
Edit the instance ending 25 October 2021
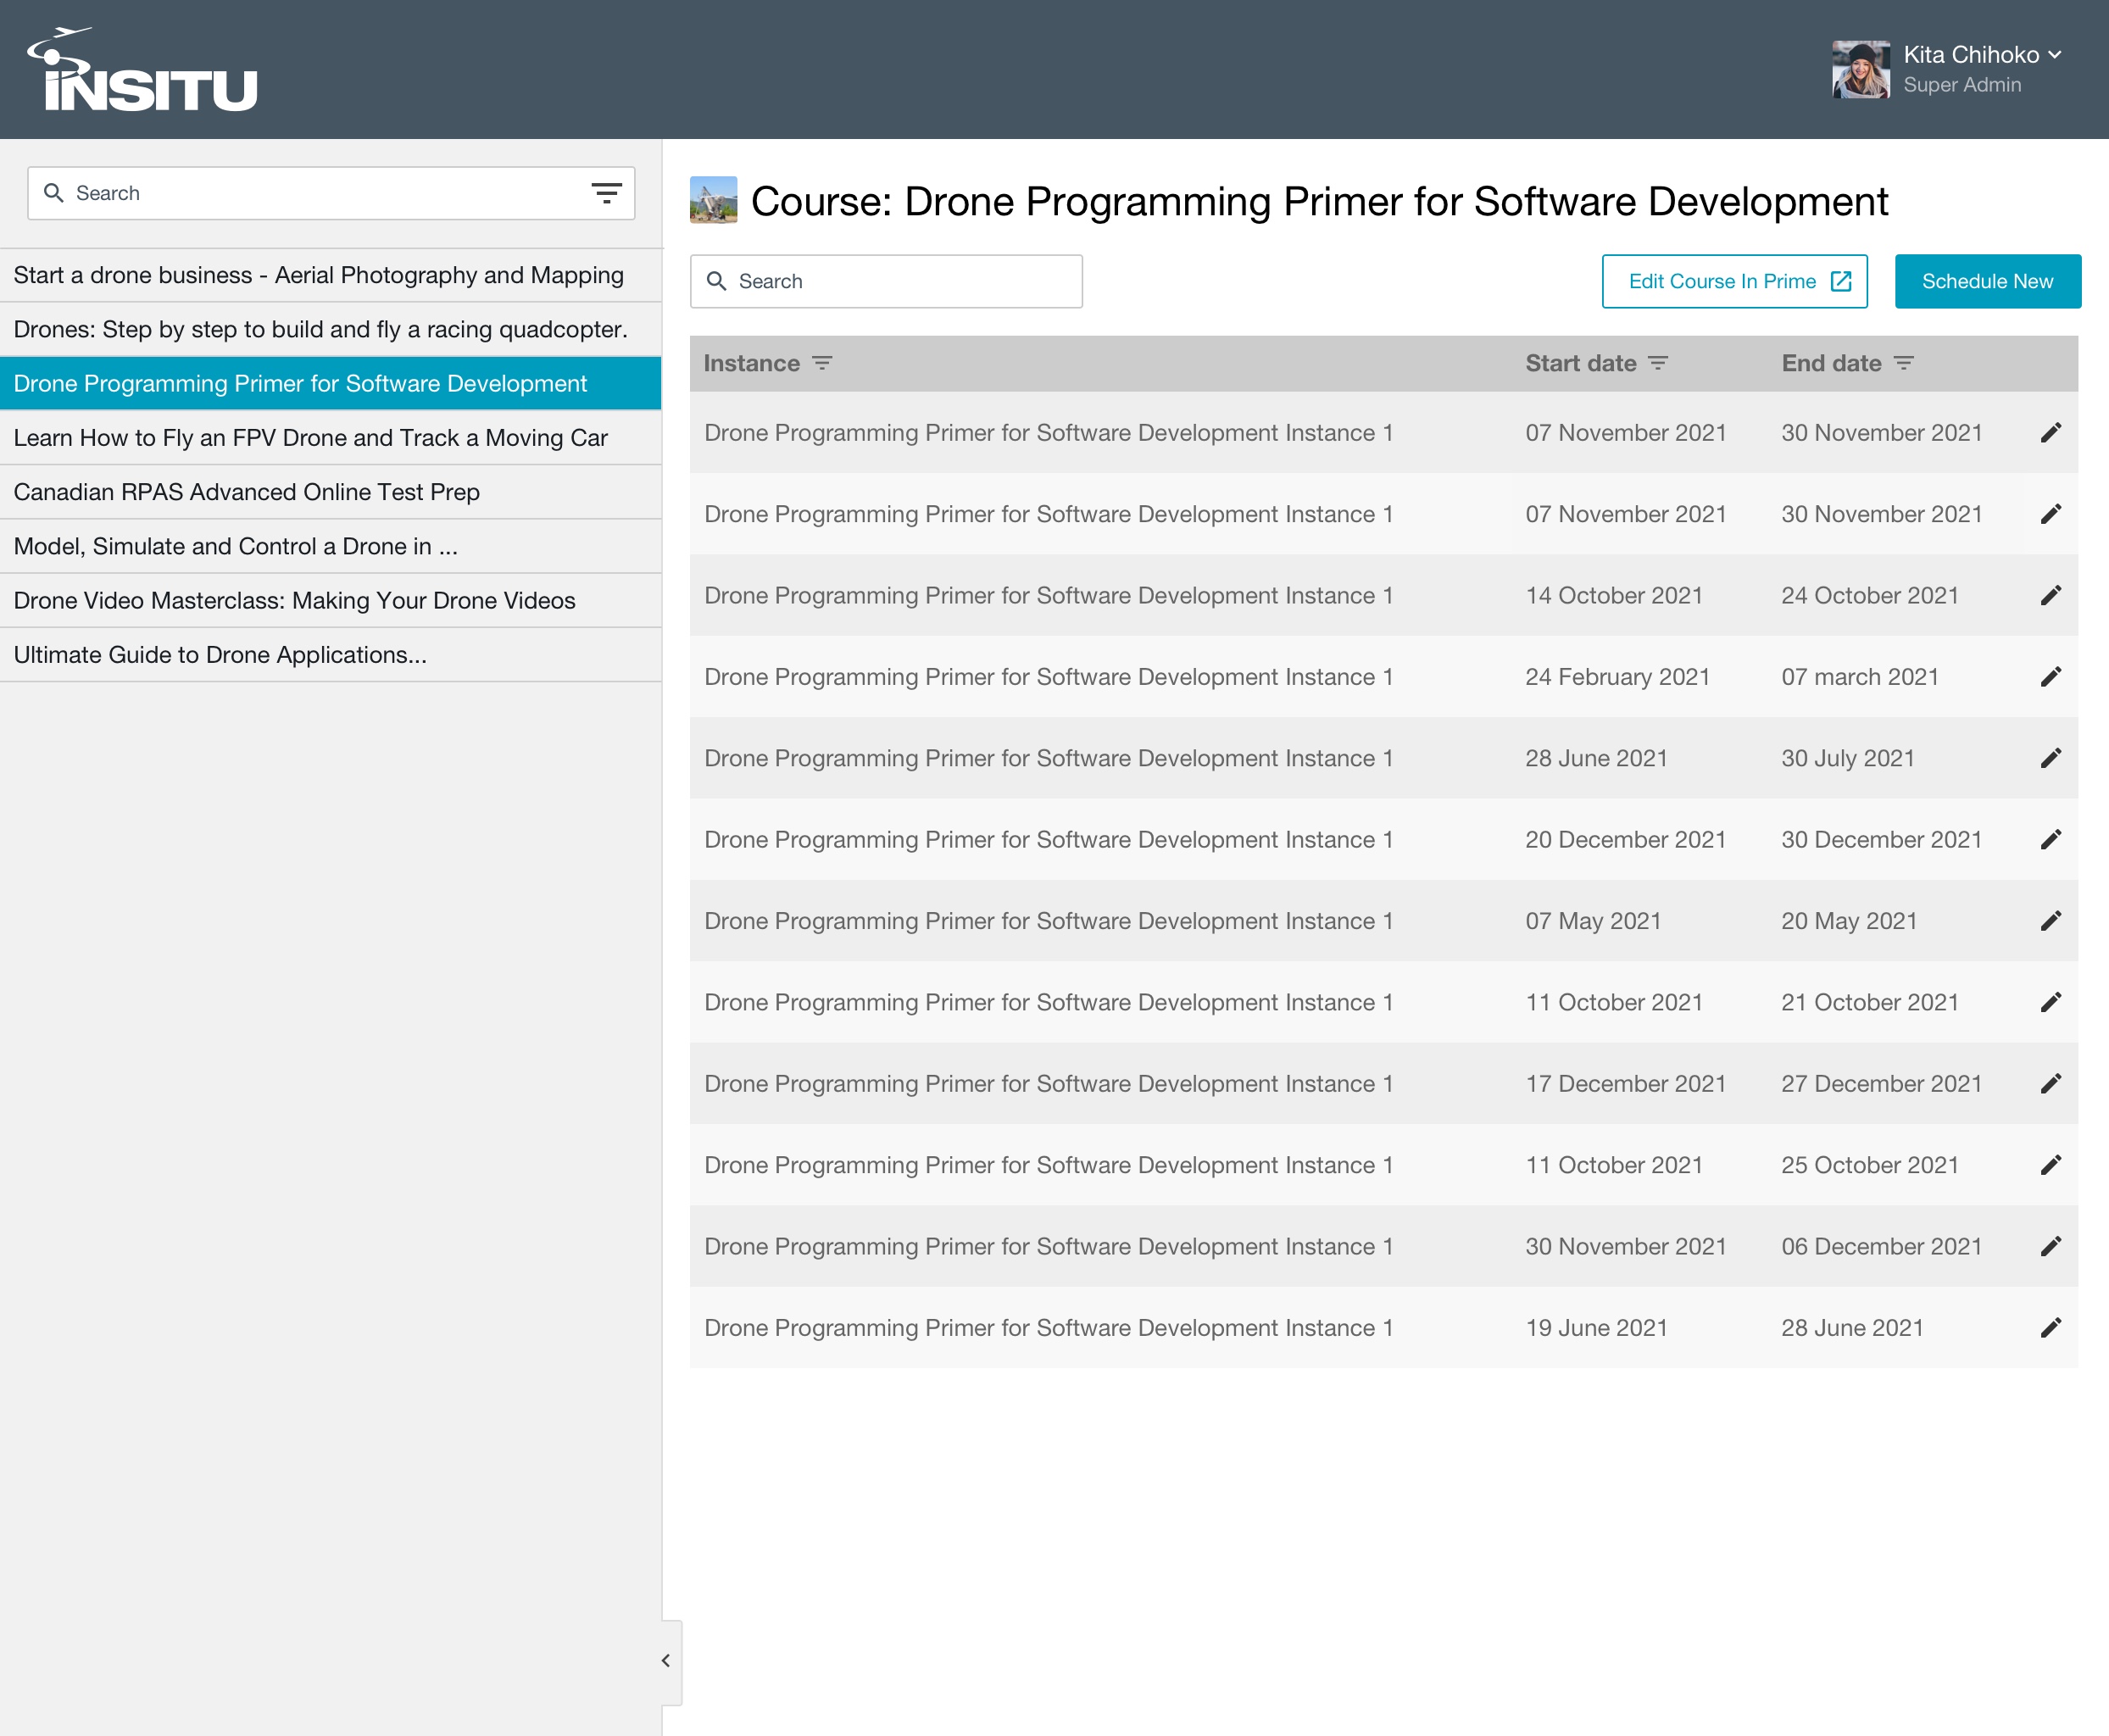(2051, 1165)
